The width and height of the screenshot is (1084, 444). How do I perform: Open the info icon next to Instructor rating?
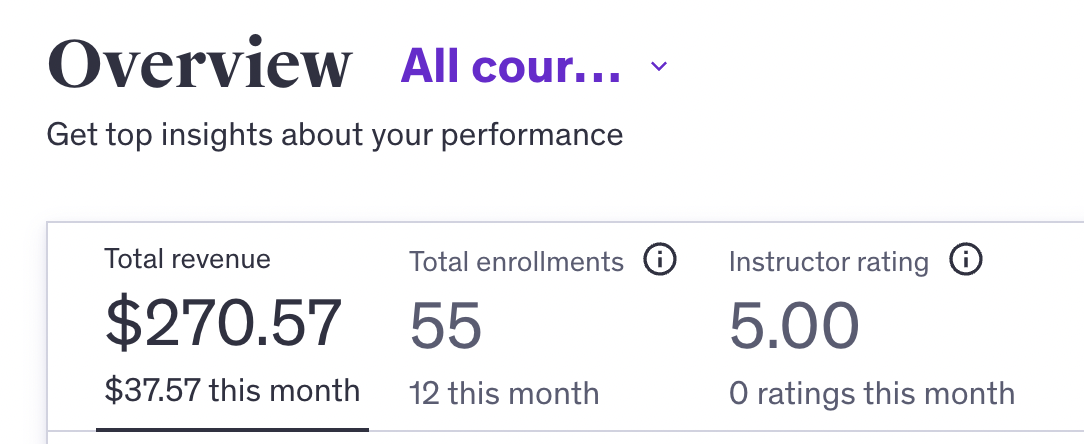[966, 260]
